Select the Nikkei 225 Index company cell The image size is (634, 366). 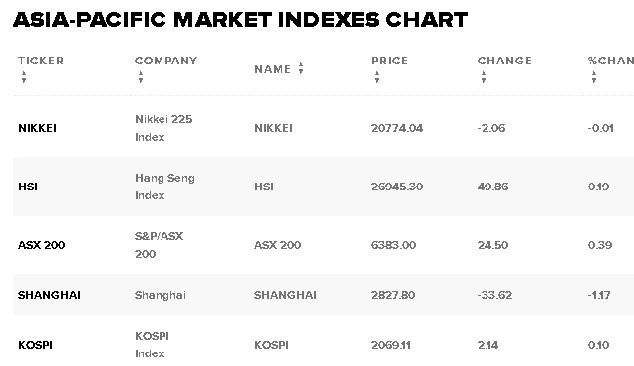[x=164, y=128]
